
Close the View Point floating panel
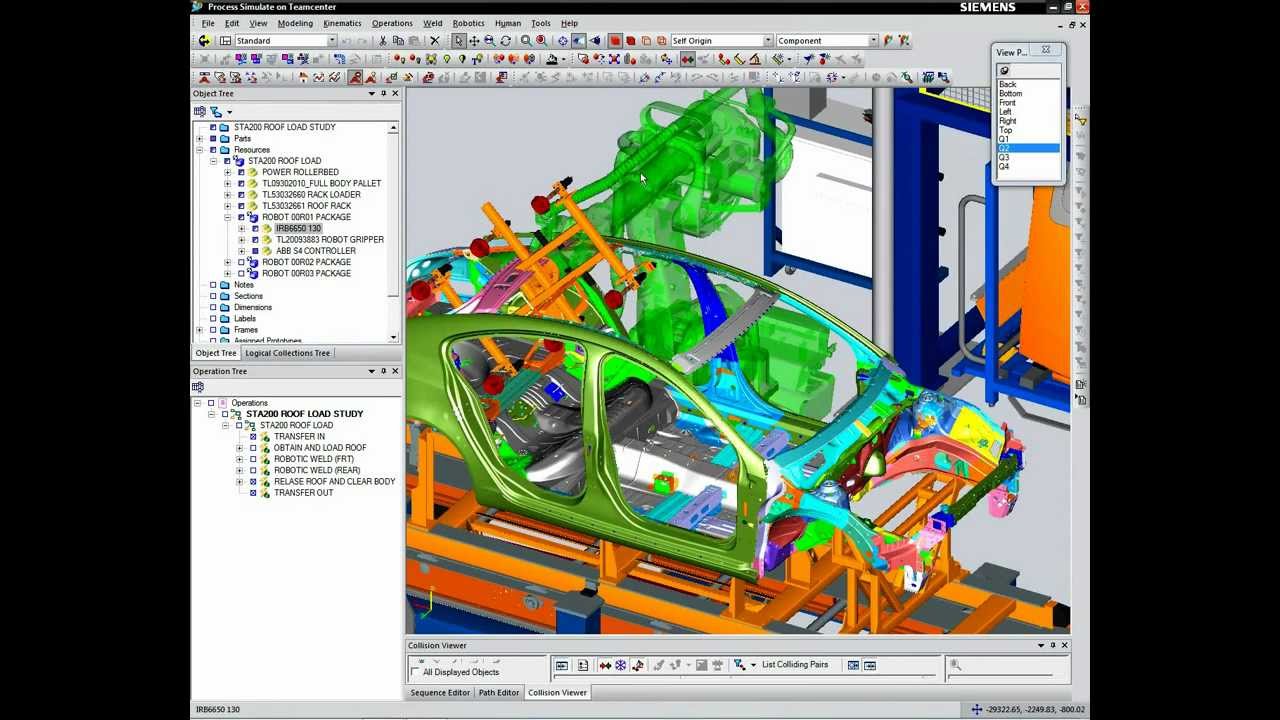click(x=1046, y=50)
